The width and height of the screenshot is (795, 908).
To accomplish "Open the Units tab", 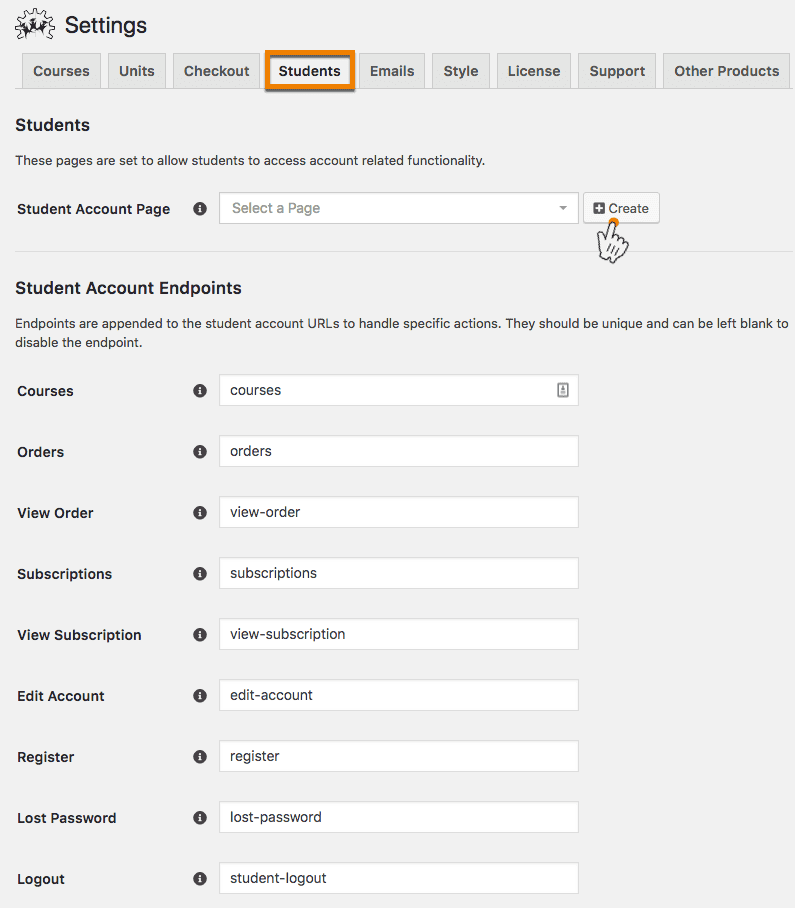I will pos(137,71).
